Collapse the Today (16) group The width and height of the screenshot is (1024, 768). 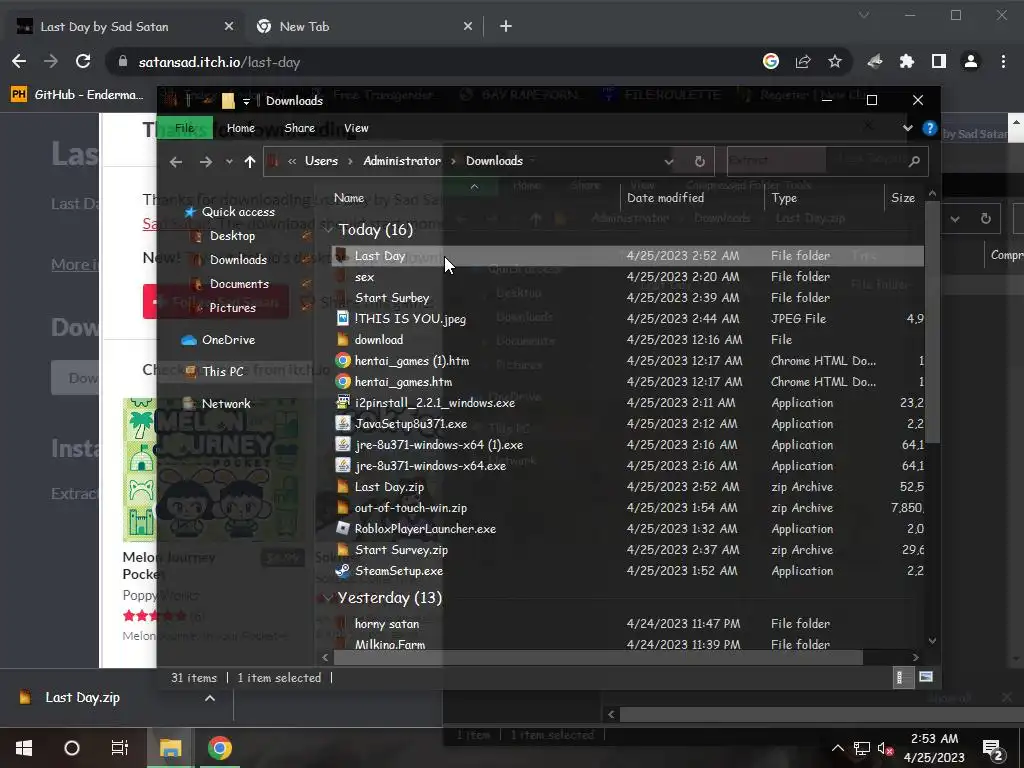328,230
